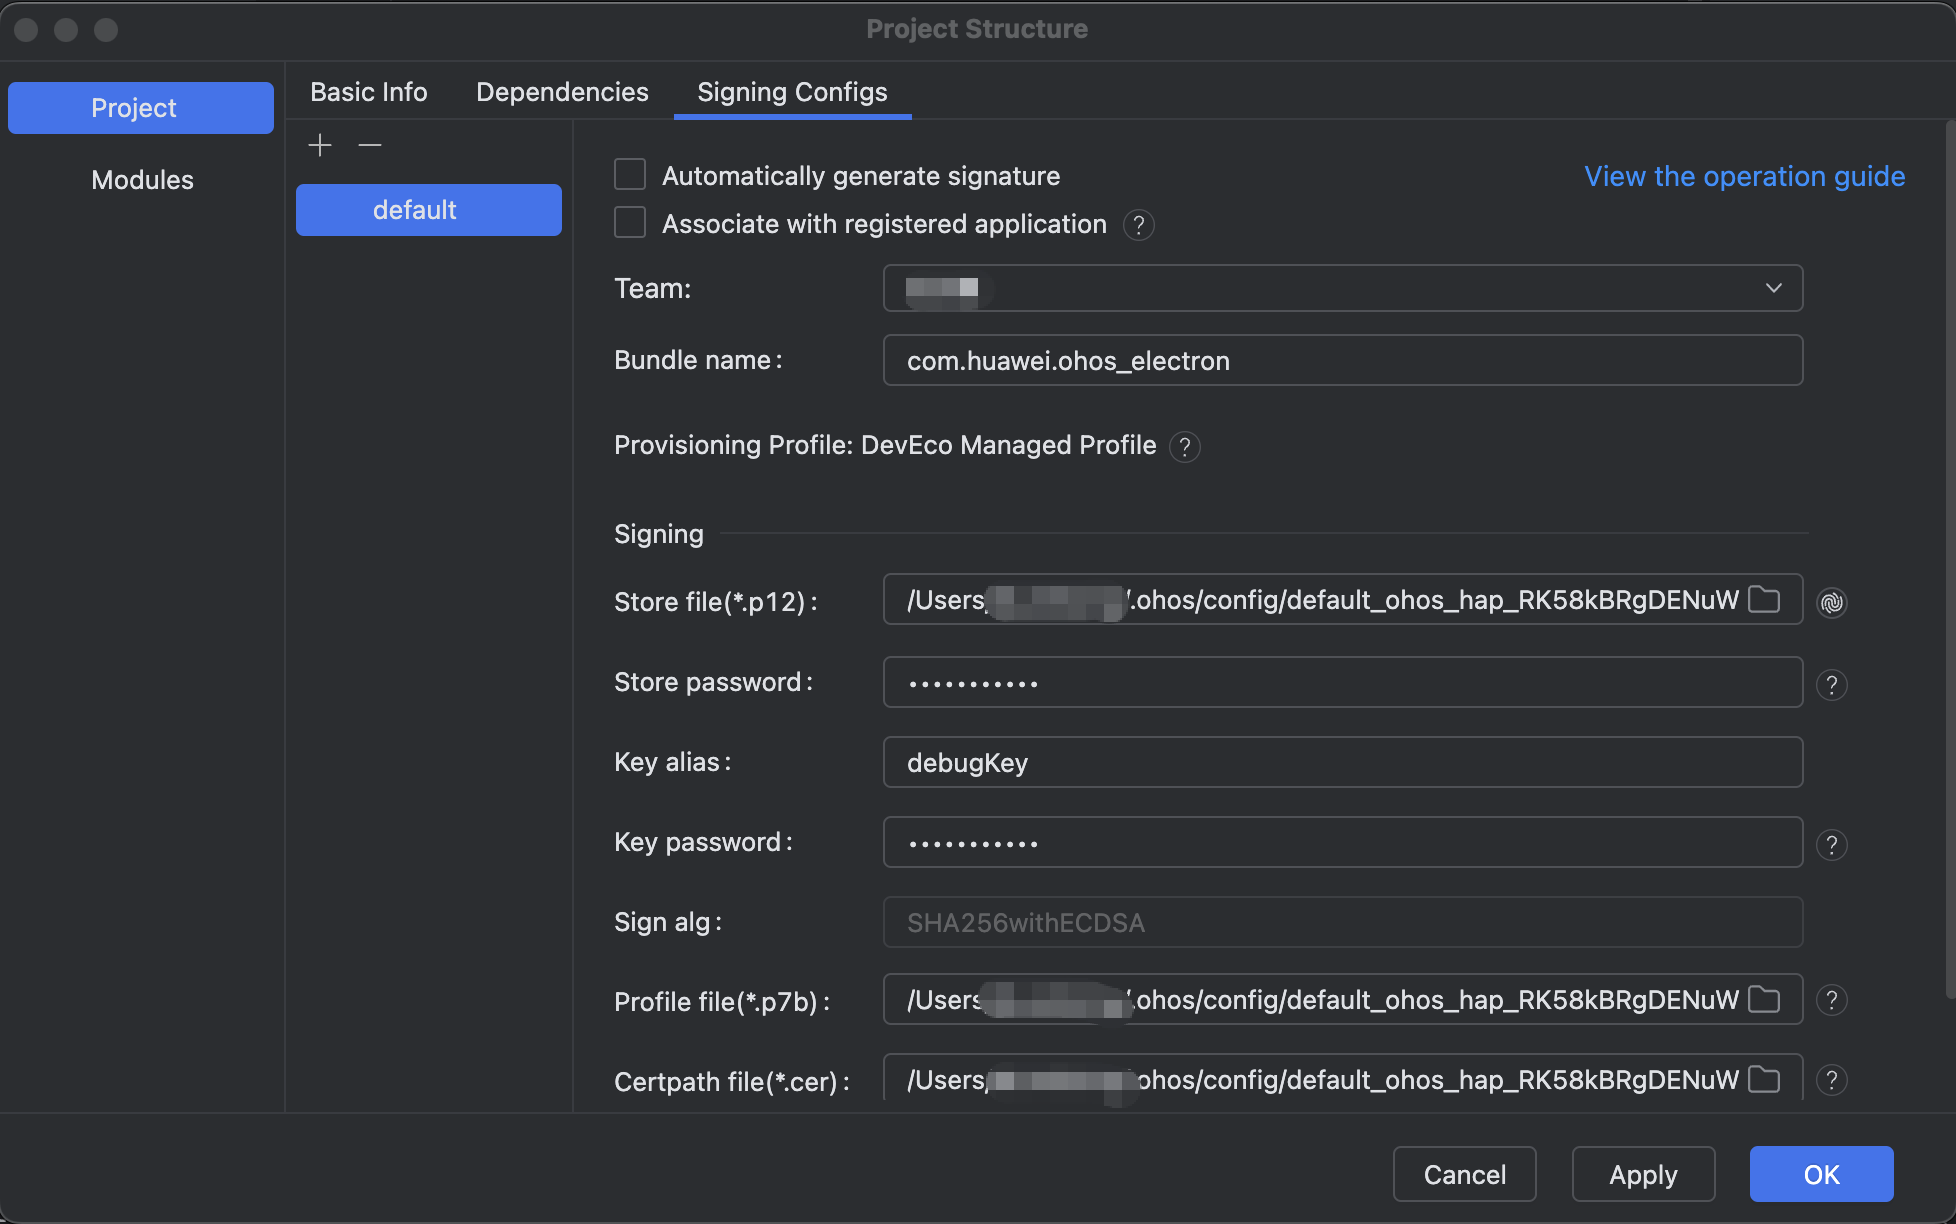Toggle Associate with registered application checkbox

click(630, 223)
